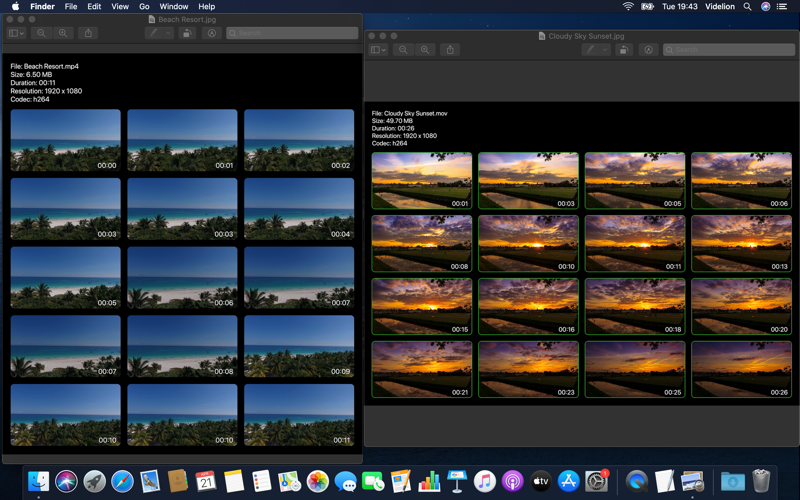The height and width of the screenshot is (500, 800).
Task: Click the Videlion user name in menu bar
Action: 719,7
